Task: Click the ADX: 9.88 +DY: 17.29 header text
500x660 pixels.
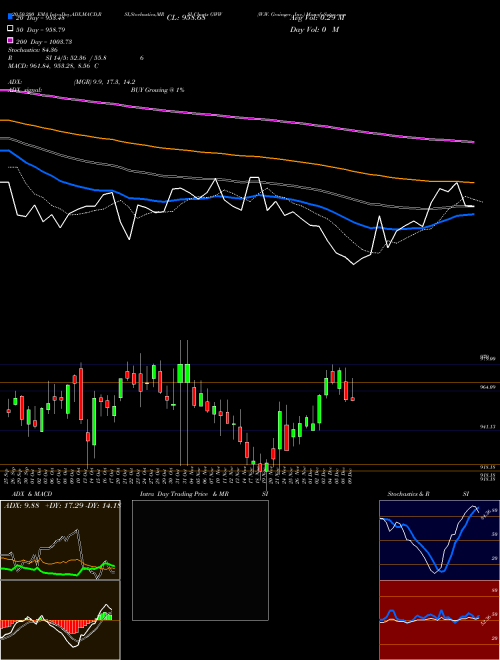Action: coord(62,505)
